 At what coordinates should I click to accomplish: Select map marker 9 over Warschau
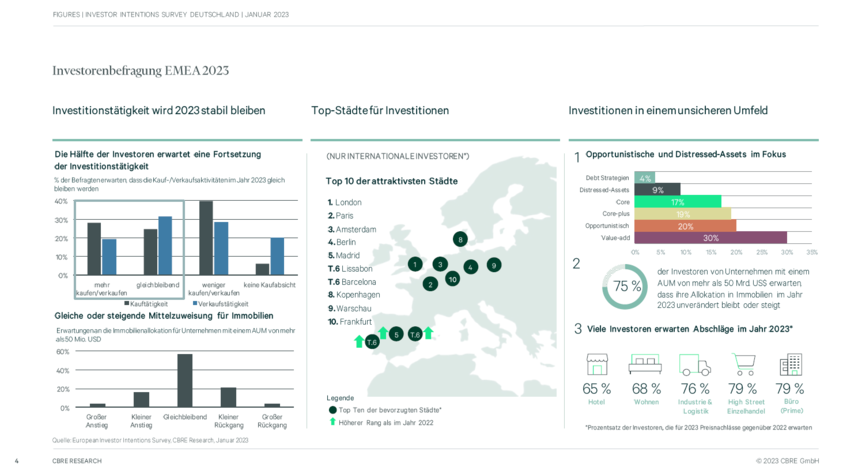tap(494, 264)
